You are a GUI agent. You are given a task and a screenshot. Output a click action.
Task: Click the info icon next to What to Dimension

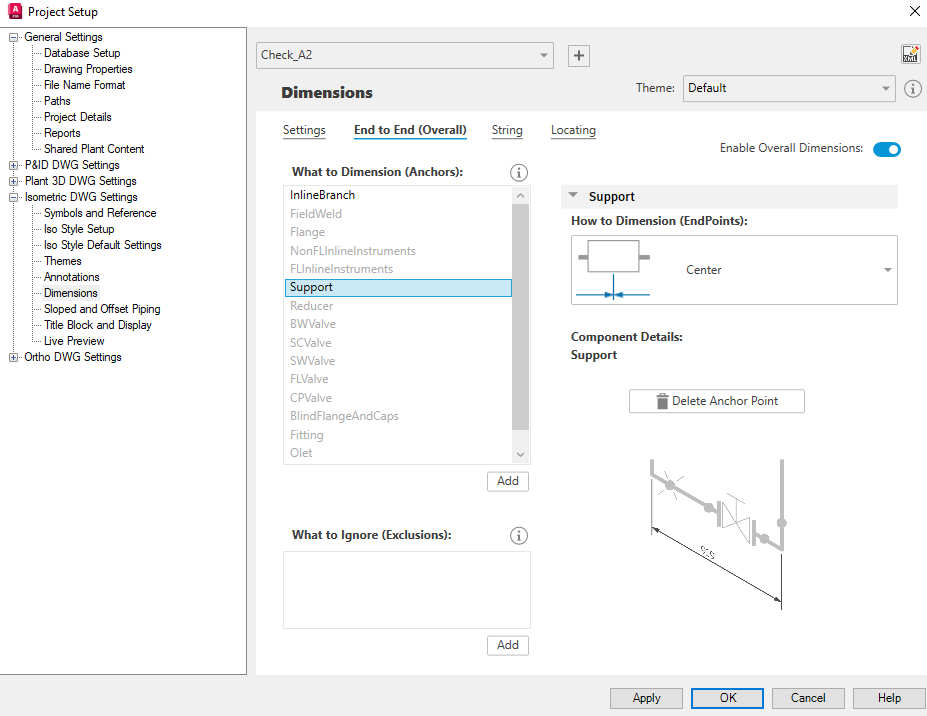[x=518, y=172]
